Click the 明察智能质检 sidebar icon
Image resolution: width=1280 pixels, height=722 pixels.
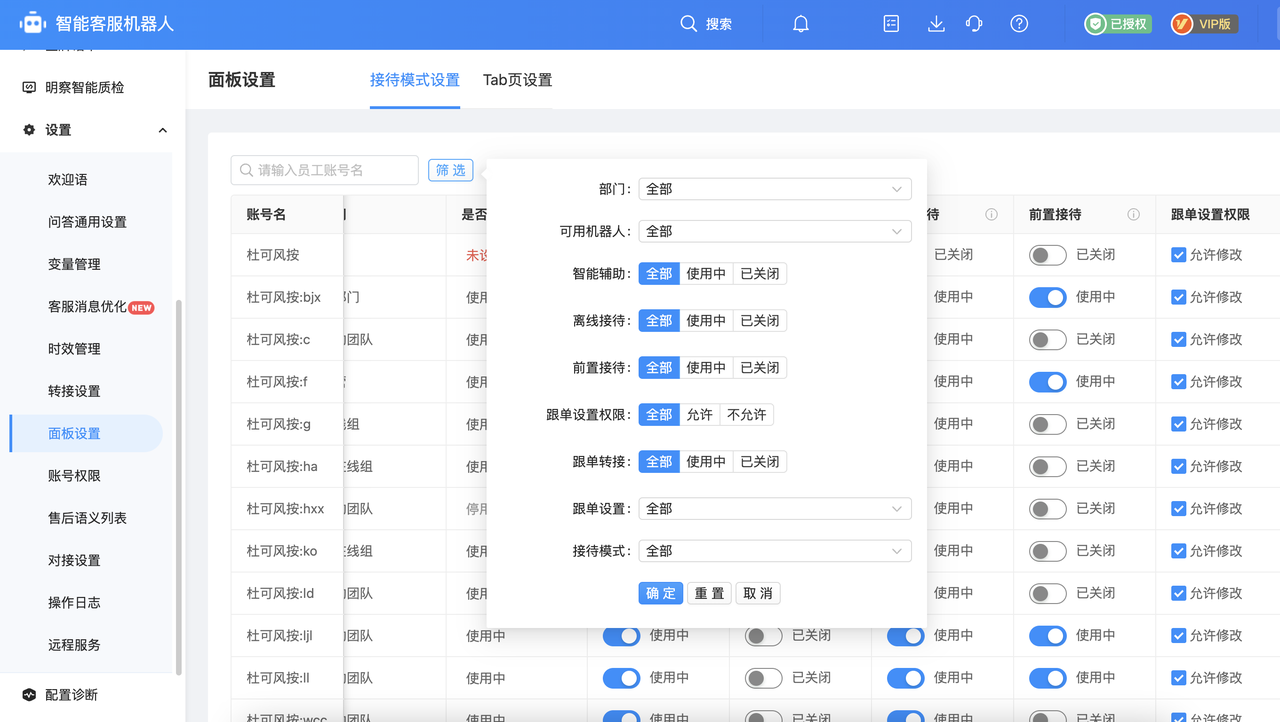pos(29,88)
